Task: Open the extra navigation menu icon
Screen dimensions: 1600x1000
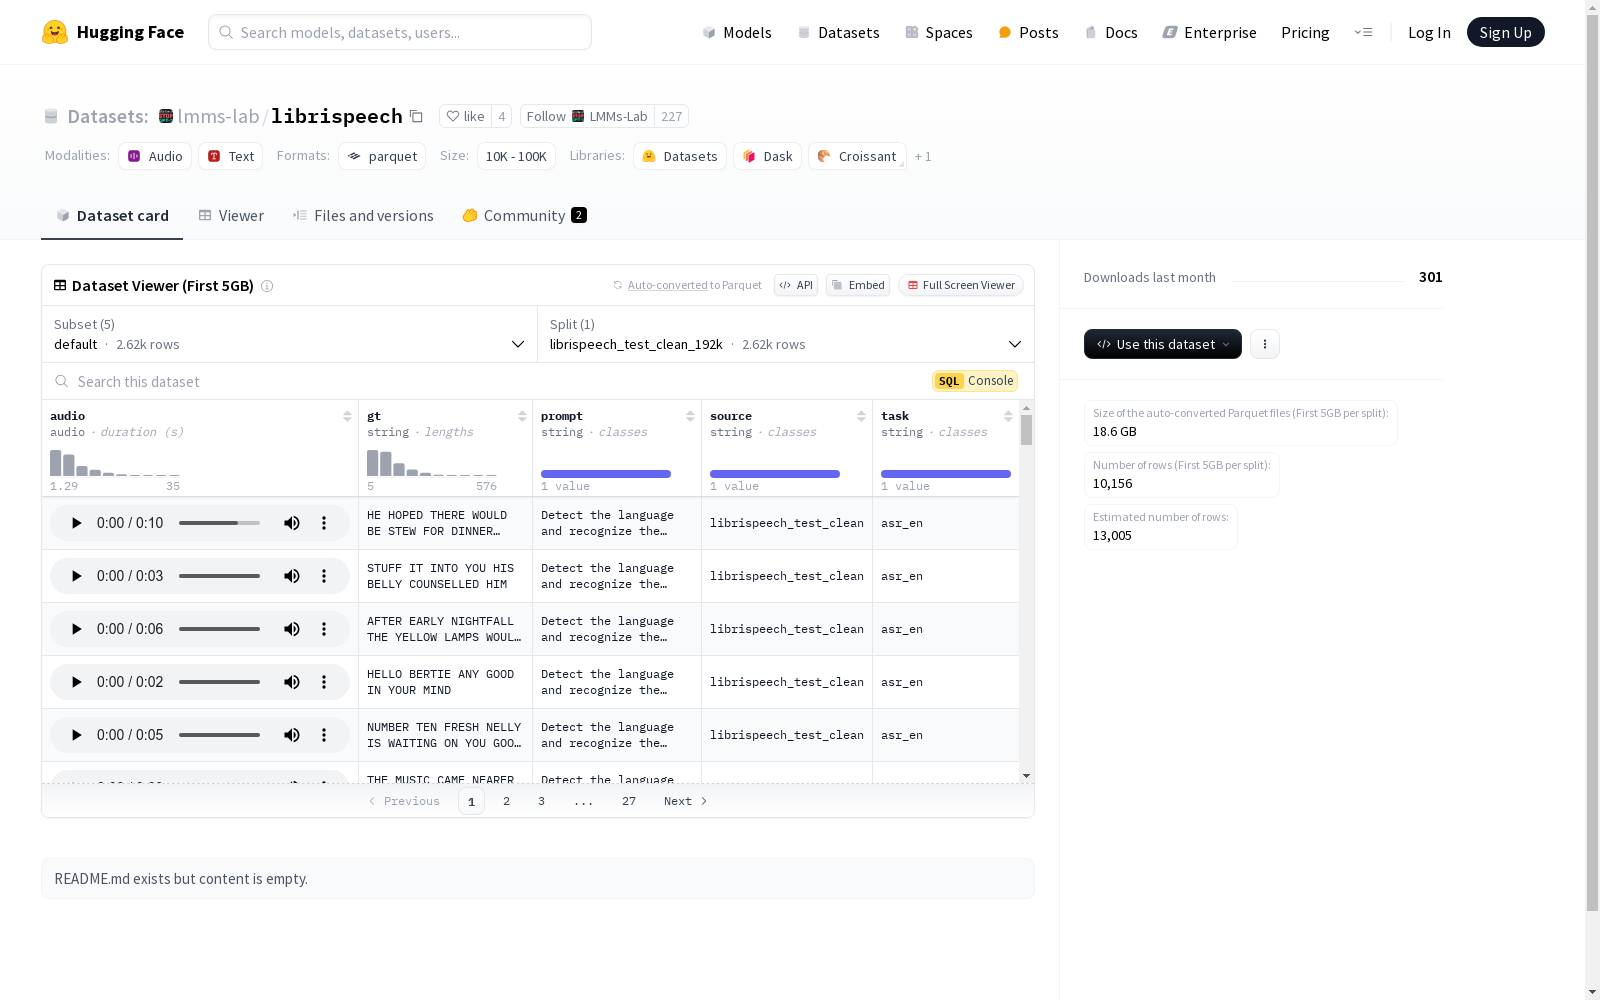Action: coord(1363,32)
